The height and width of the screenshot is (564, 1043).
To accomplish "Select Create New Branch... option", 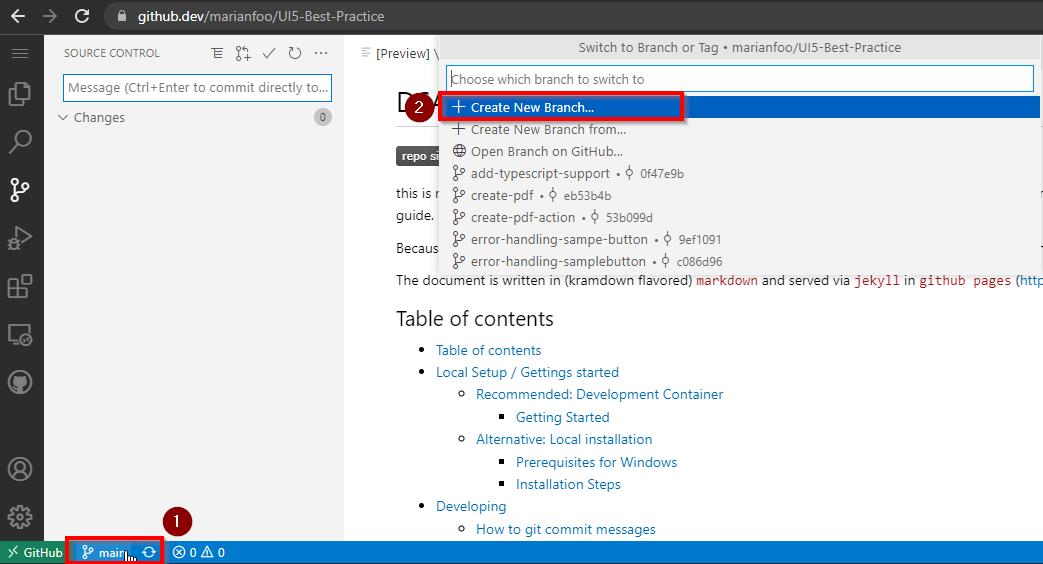I will coord(740,107).
